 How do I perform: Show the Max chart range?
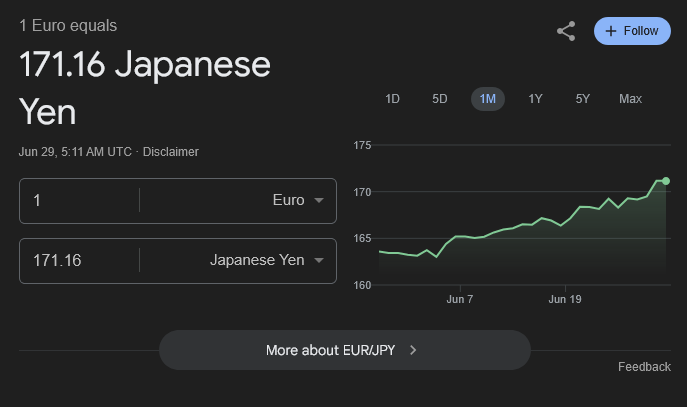630,99
